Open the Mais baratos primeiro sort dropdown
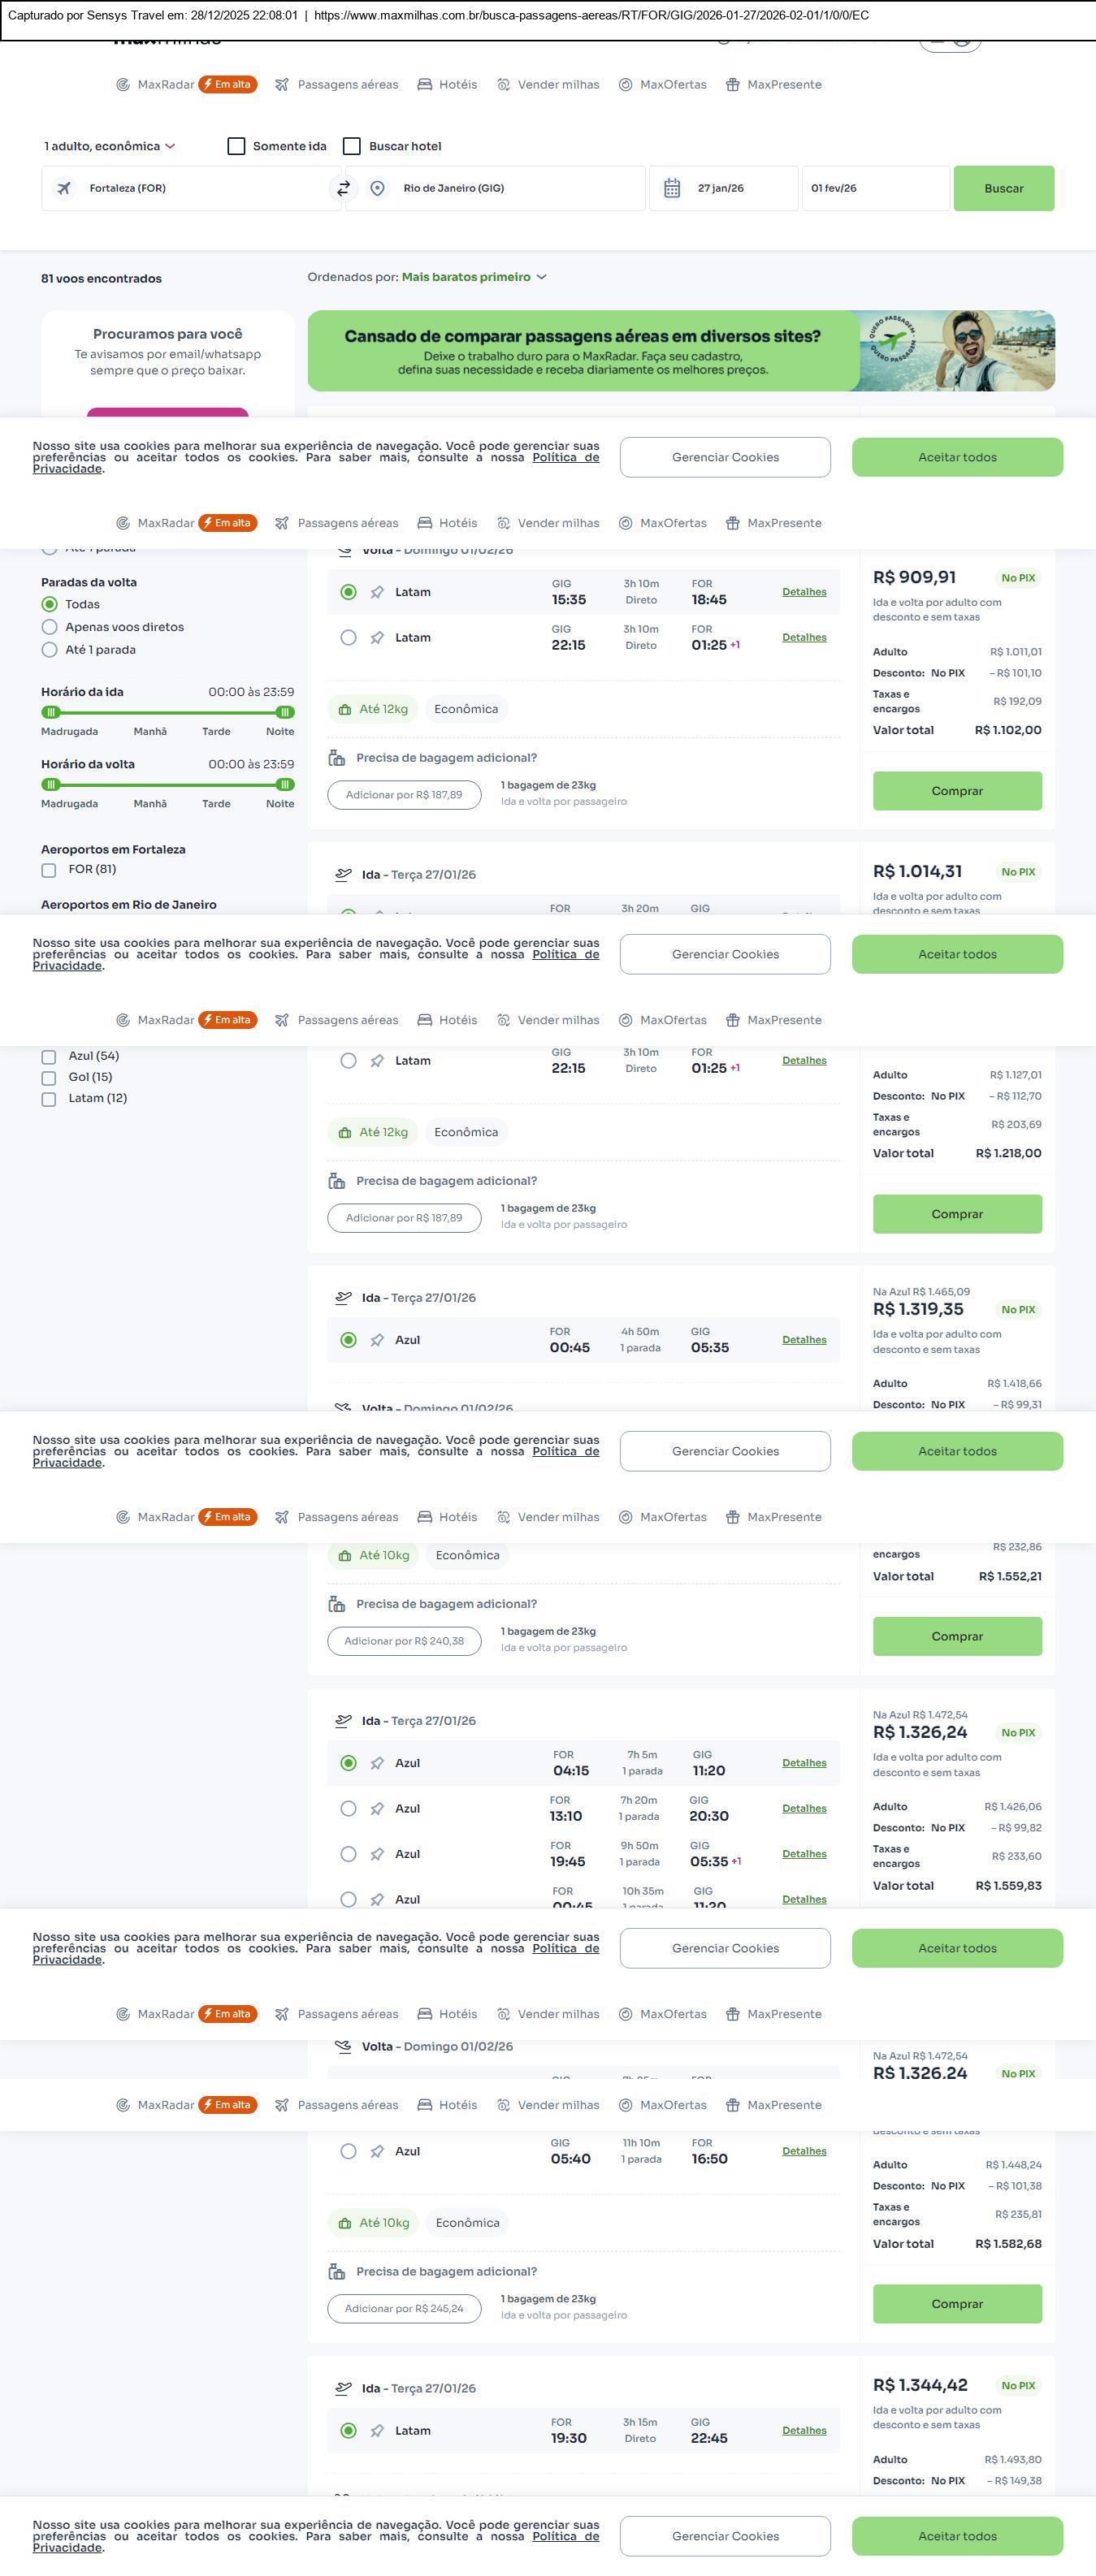 pyautogui.click(x=474, y=277)
